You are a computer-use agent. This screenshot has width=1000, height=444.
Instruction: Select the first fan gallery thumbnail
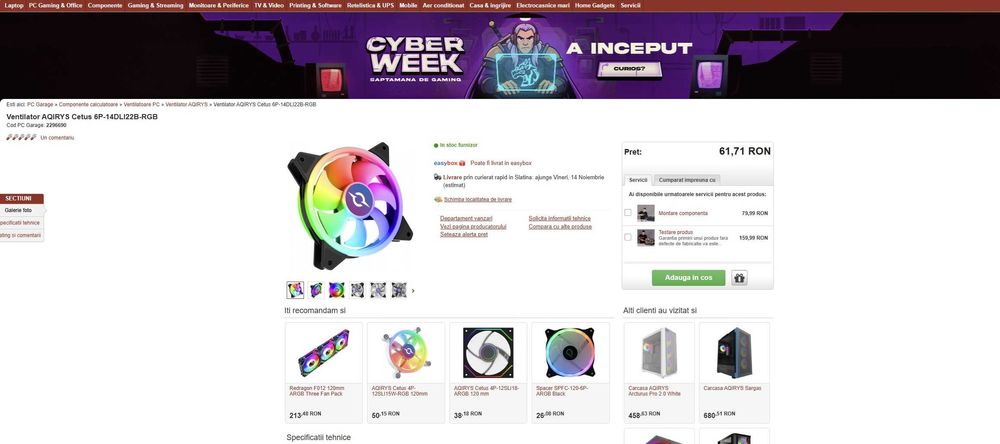[x=295, y=290]
